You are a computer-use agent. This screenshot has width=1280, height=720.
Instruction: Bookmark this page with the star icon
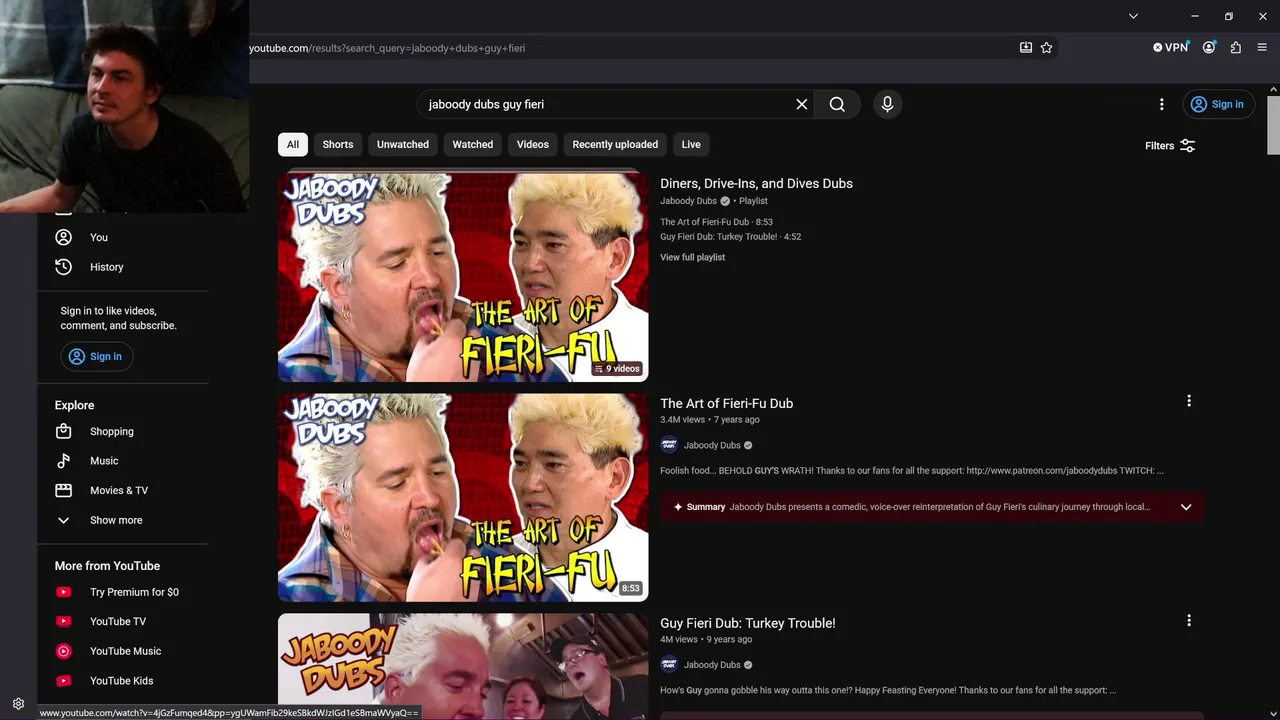(x=1046, y=47)
